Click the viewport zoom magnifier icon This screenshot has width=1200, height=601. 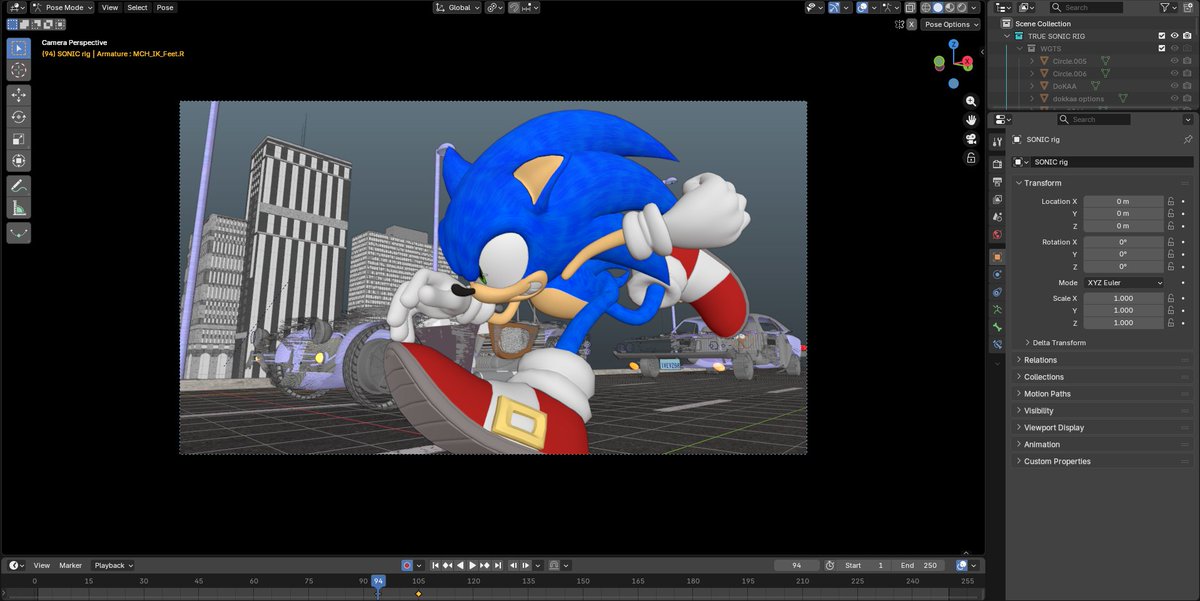(x=970, y=102)
